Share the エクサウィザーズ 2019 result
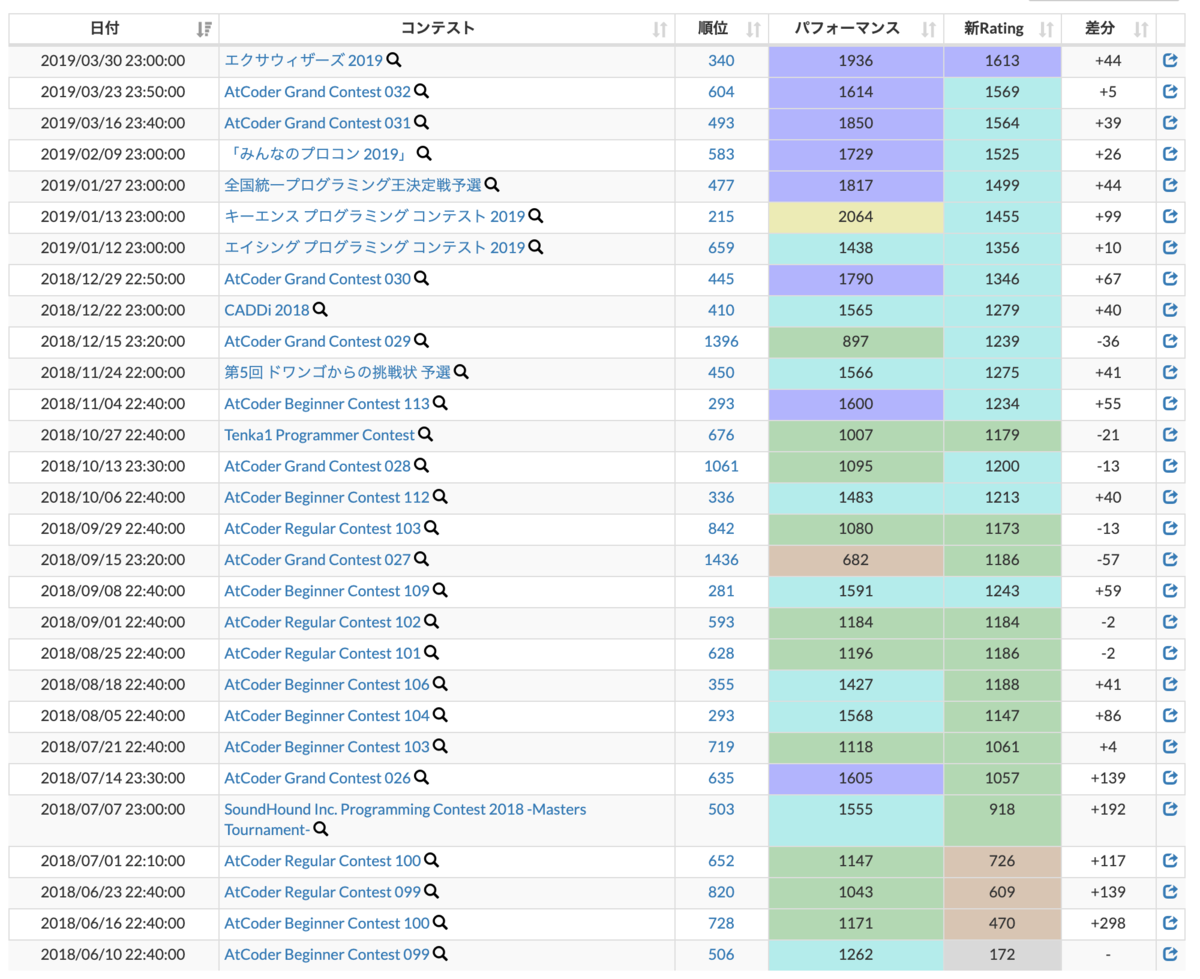 click(x=1171, y=61)
